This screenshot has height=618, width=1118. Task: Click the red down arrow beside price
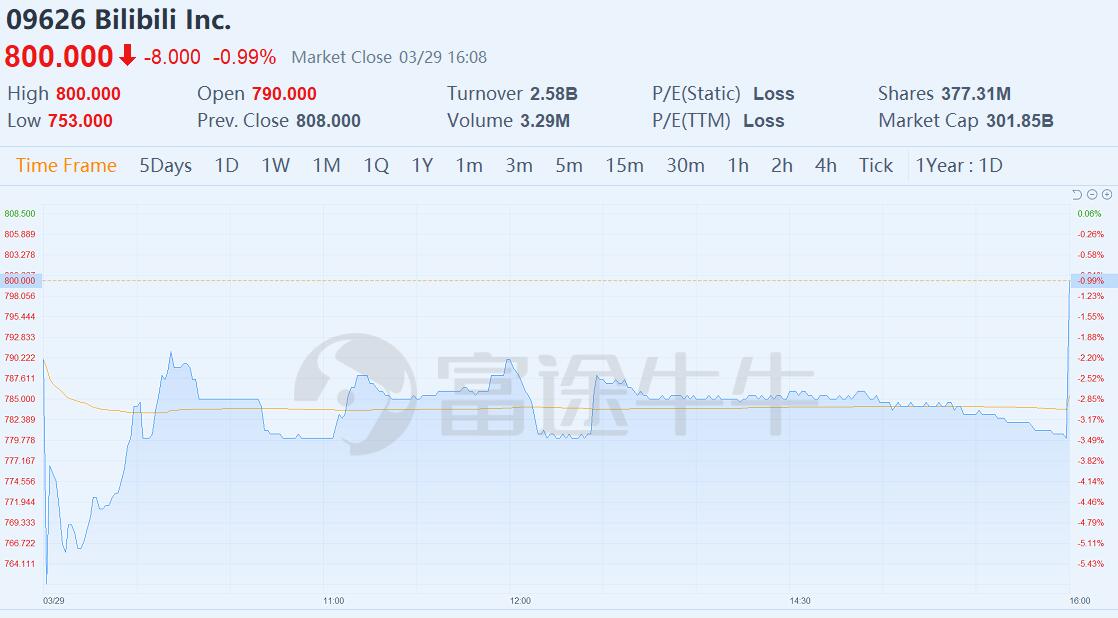[127, 56]
